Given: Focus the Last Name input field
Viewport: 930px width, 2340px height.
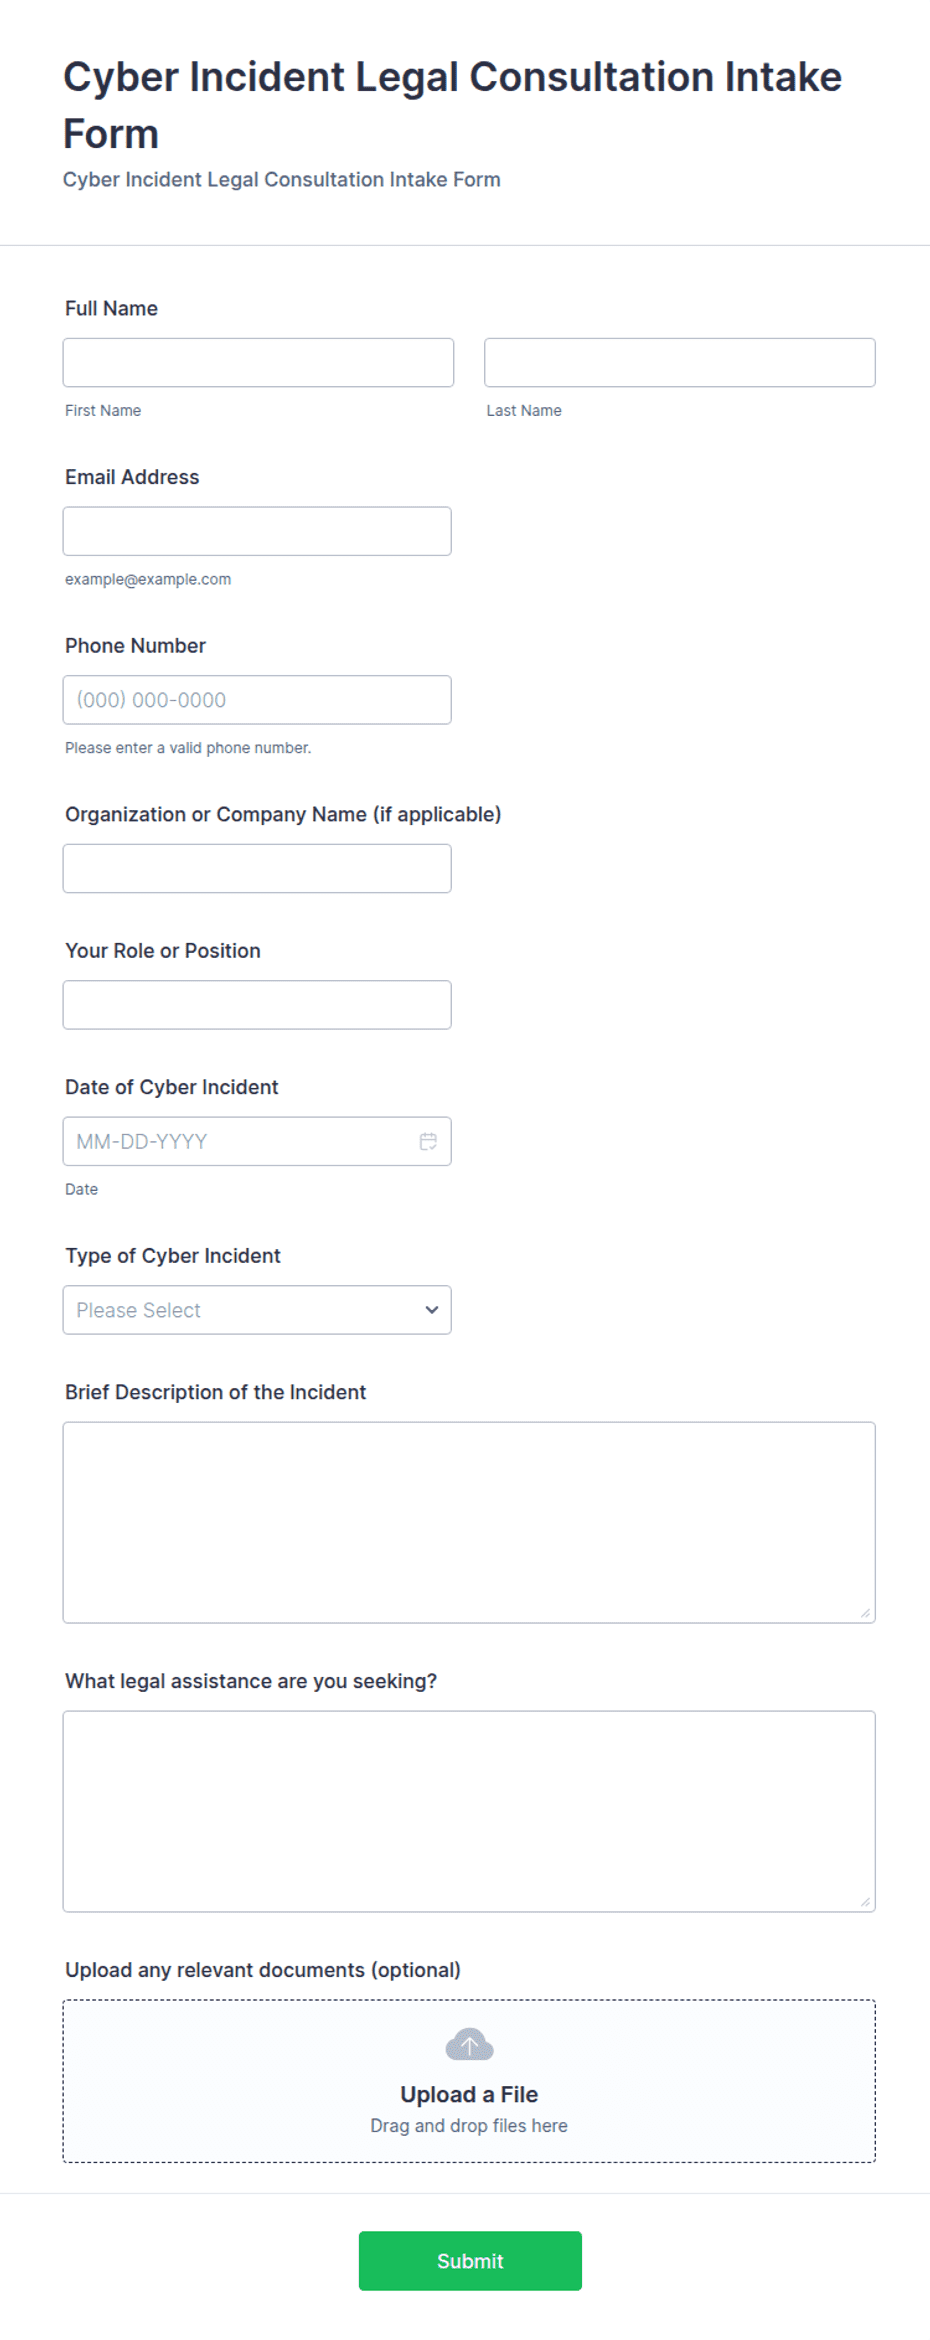Looking at the screenshot, I should [x=679, y=362].
